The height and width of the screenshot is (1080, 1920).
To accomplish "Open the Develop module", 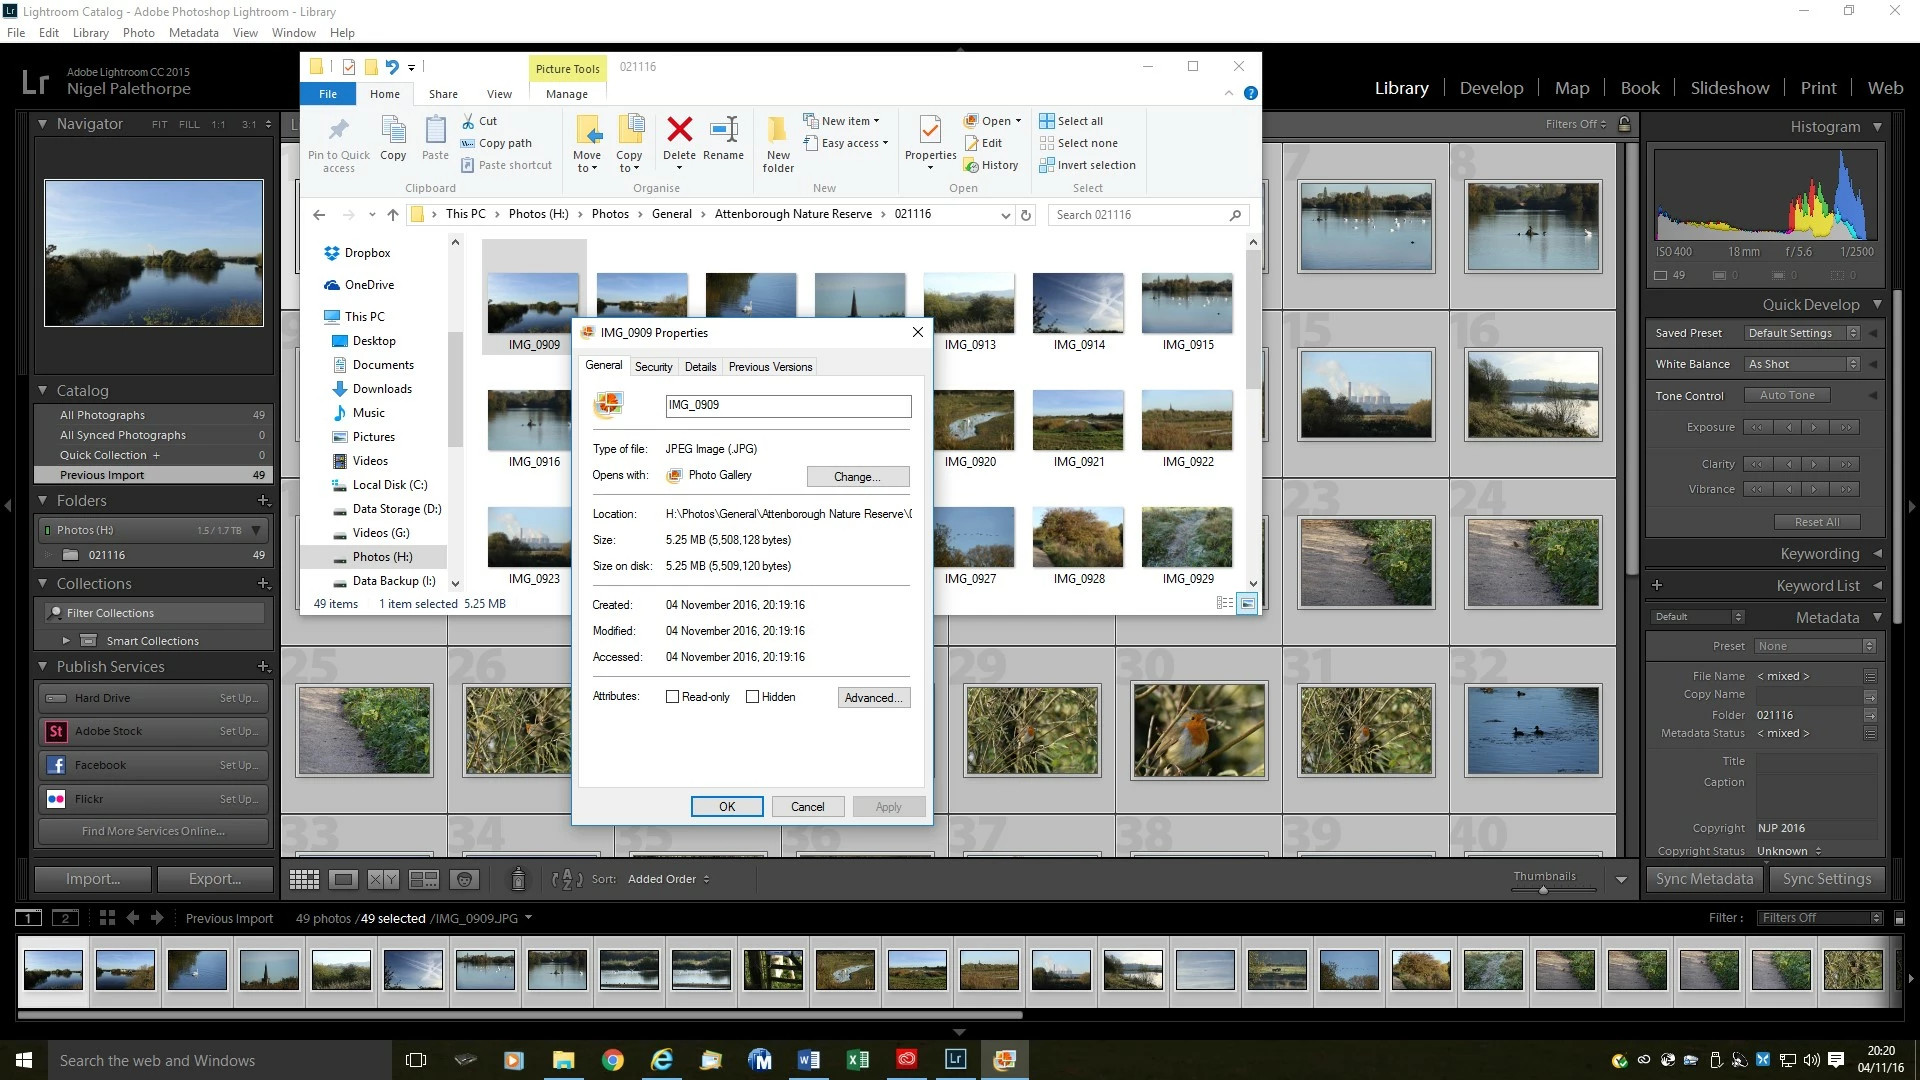I will (1491, 88).
